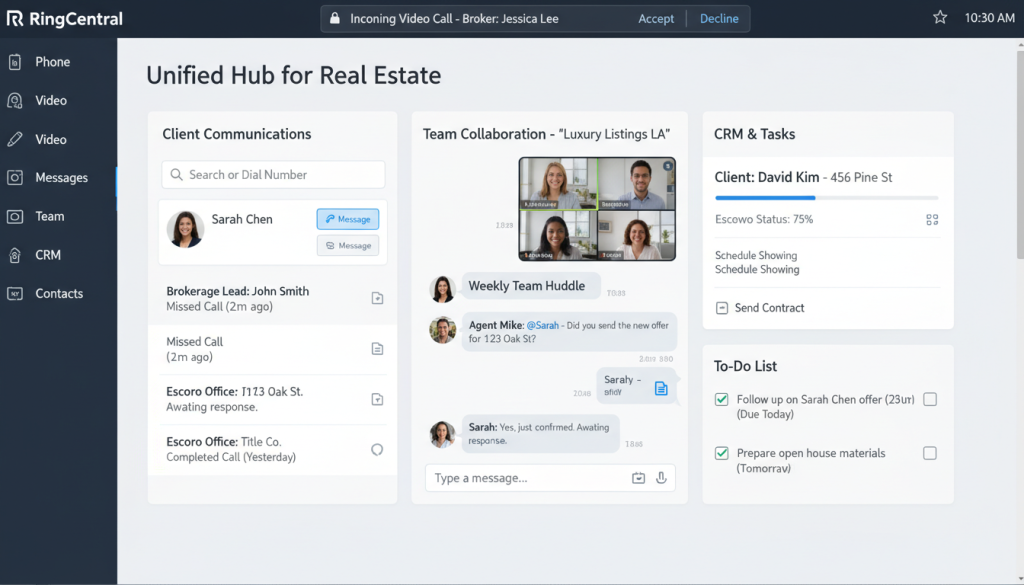The height and width of the screenshot is (585, 1024).
Task: Open document attachment in Sarah's chat bubble
Action: pyautogui.click(x=661, y=388)
